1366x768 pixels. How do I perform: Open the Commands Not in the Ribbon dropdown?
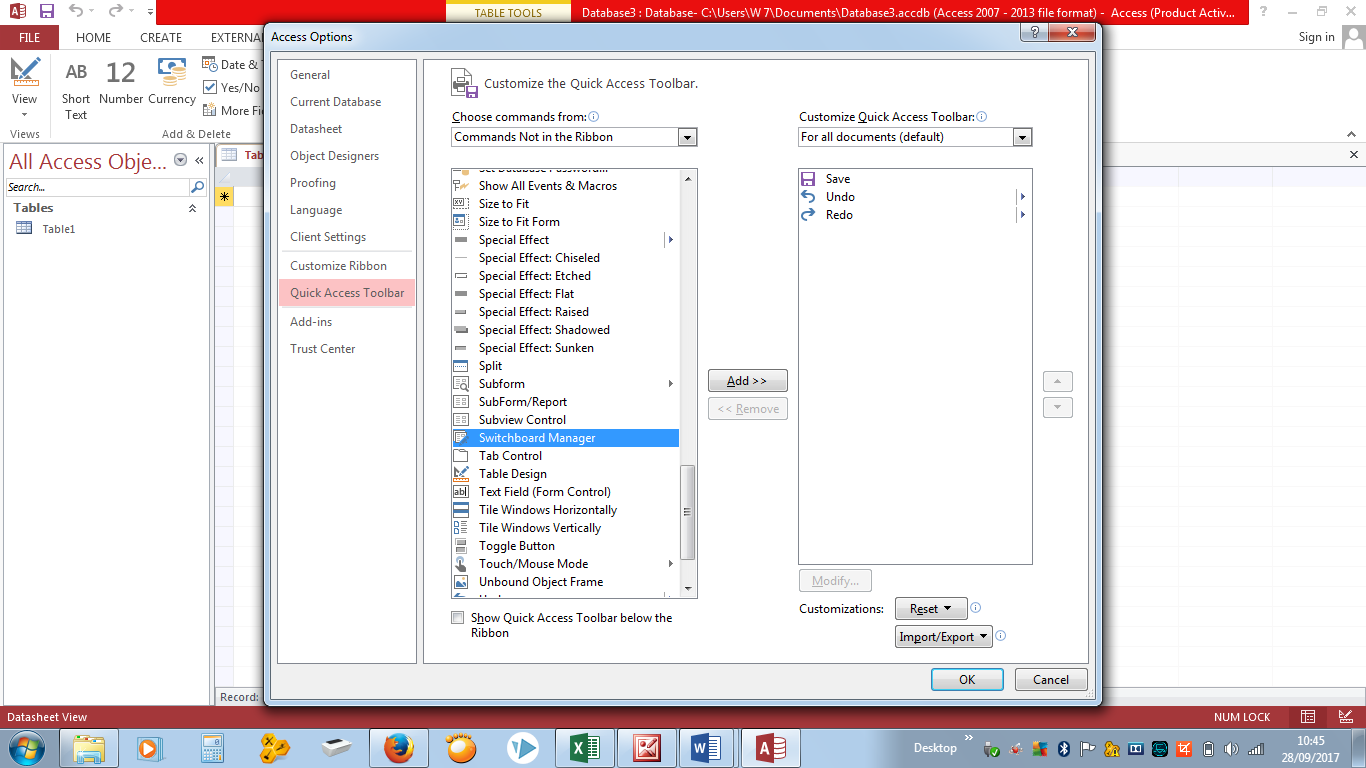tap(687, 137)
